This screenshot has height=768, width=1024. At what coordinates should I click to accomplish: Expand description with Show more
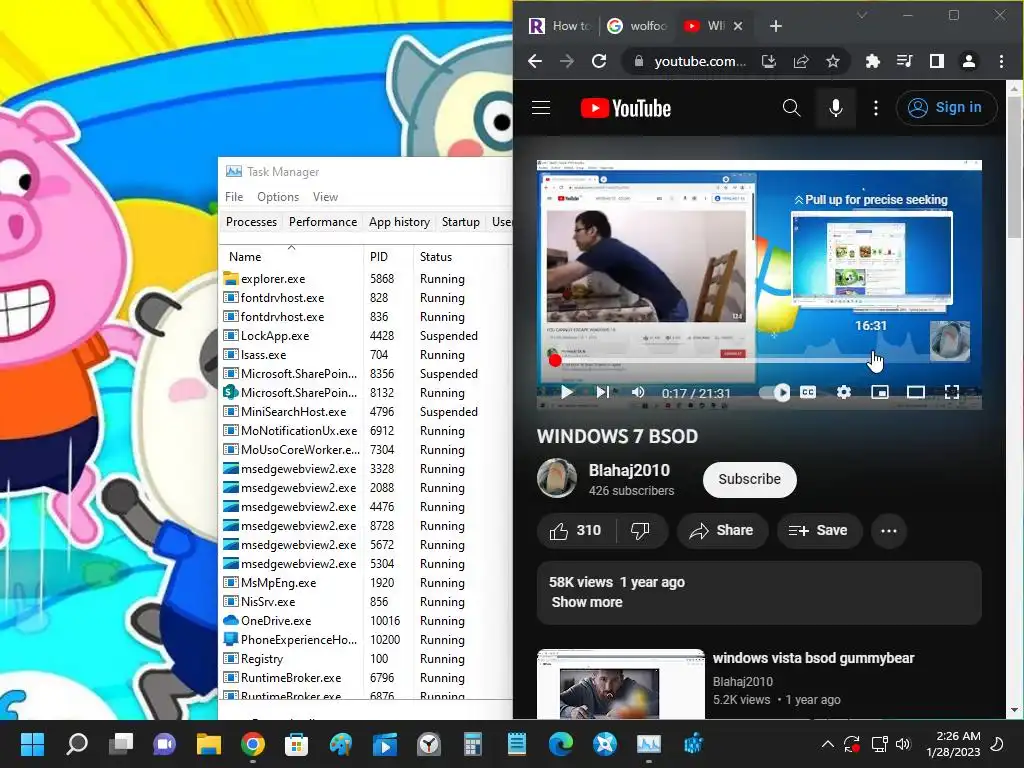[x=586, y=602]
